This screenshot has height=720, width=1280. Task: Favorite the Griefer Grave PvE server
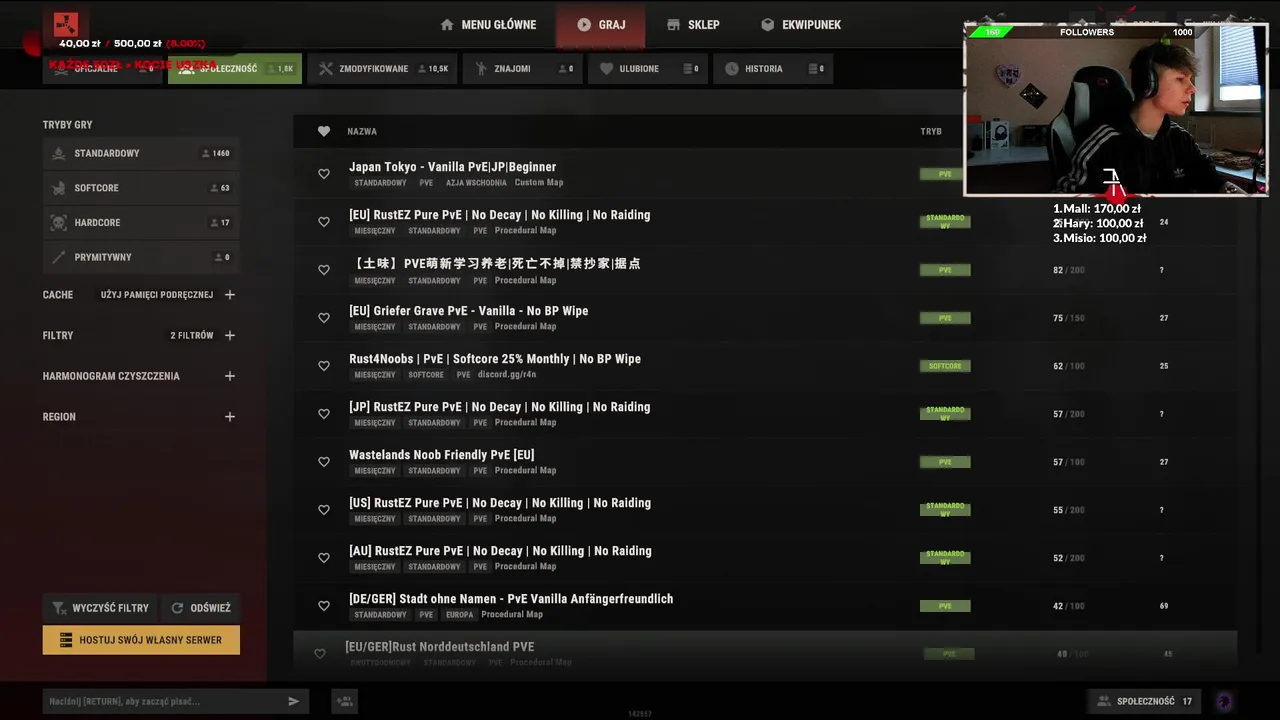(324, 318)
